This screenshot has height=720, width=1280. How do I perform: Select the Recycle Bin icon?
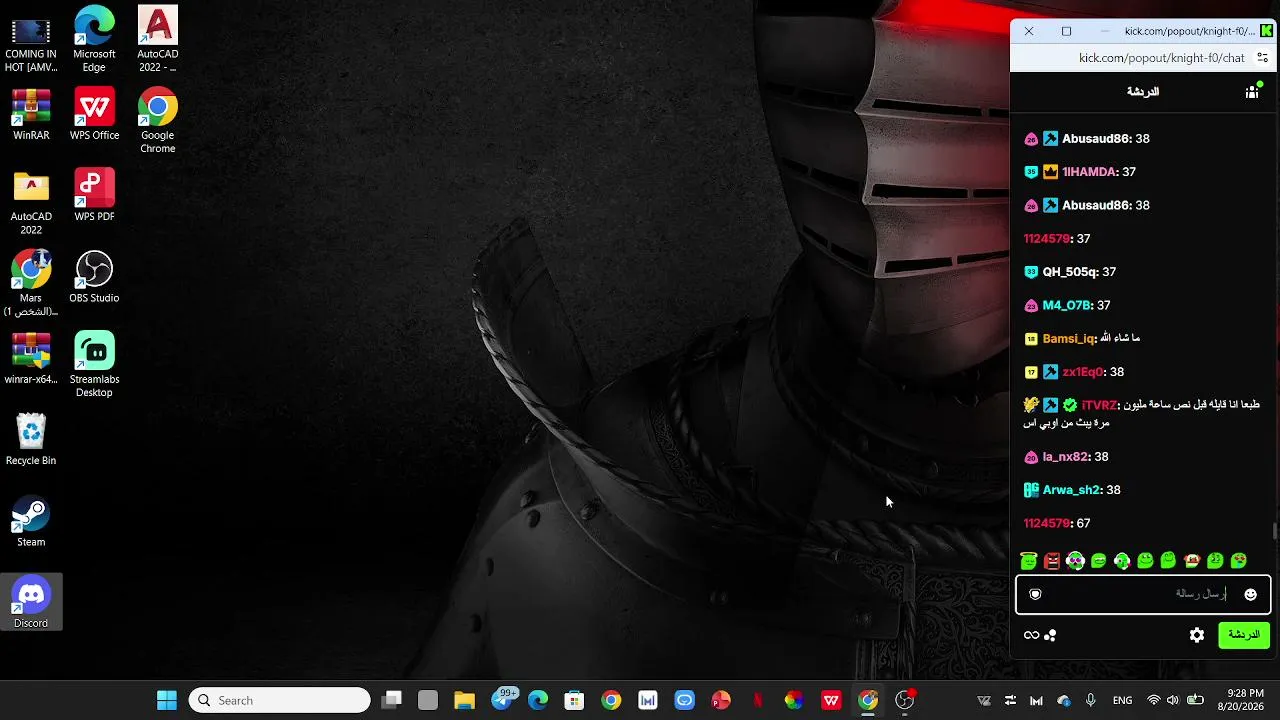click(31, 441)
